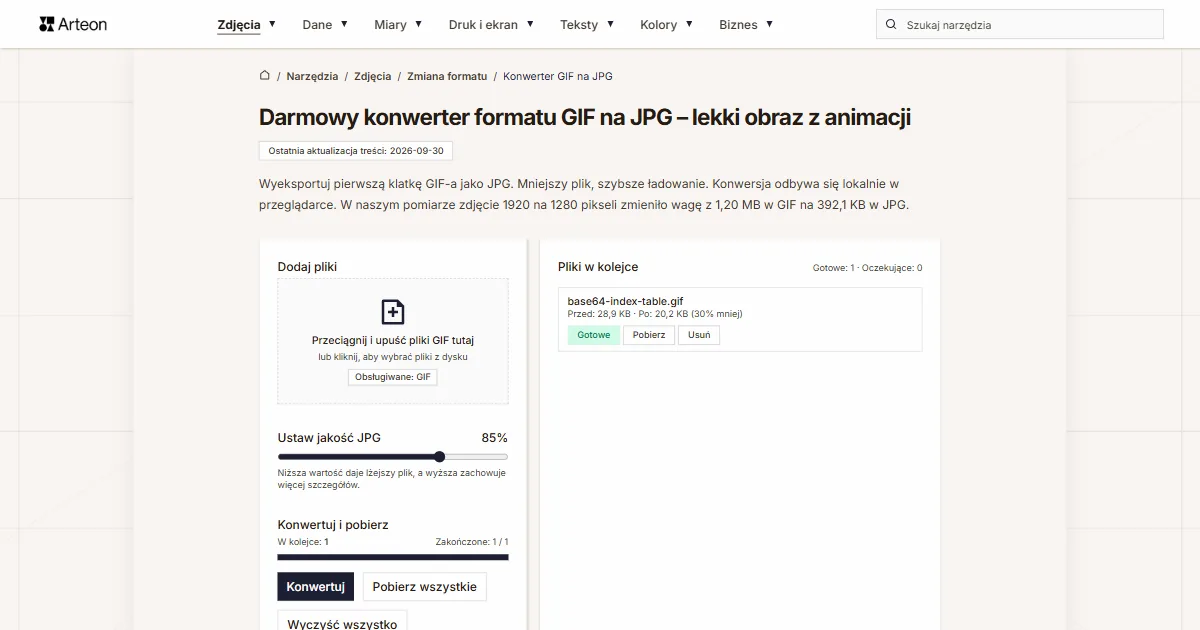Click the Arteon logo icon

tap(46, 24)
